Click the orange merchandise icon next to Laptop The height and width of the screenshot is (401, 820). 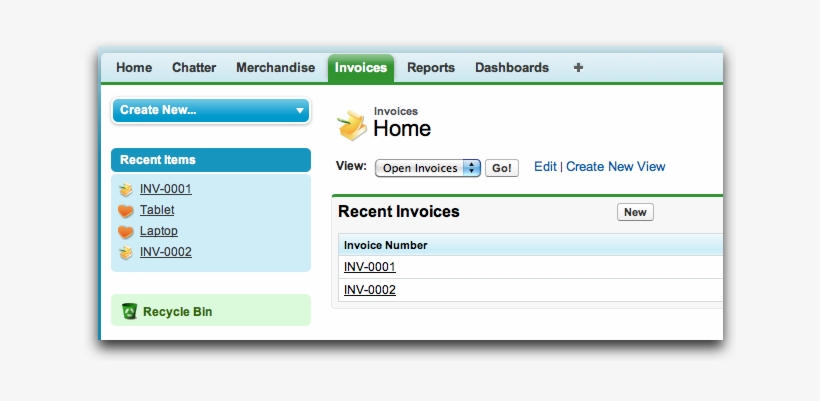pos(126,231)
